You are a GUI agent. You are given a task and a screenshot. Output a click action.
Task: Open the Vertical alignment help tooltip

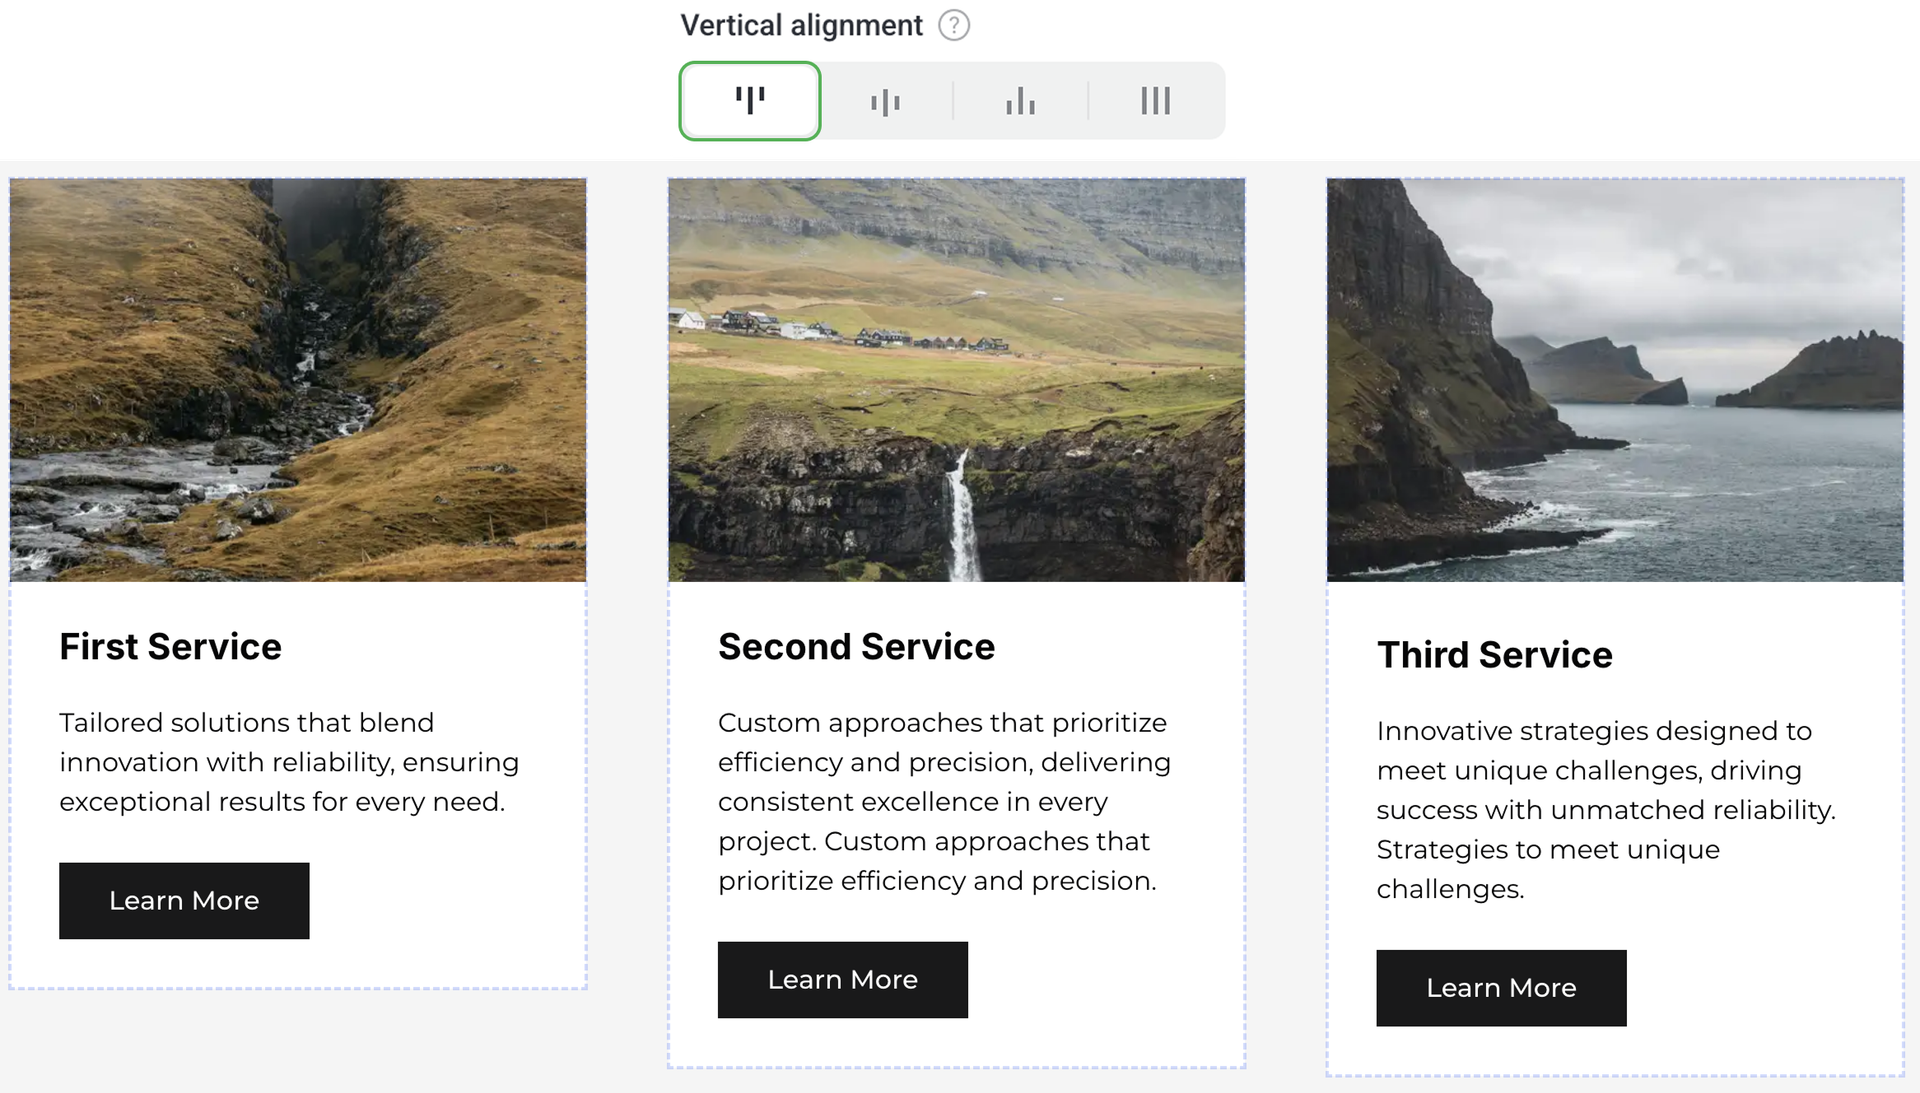point(954,25)
